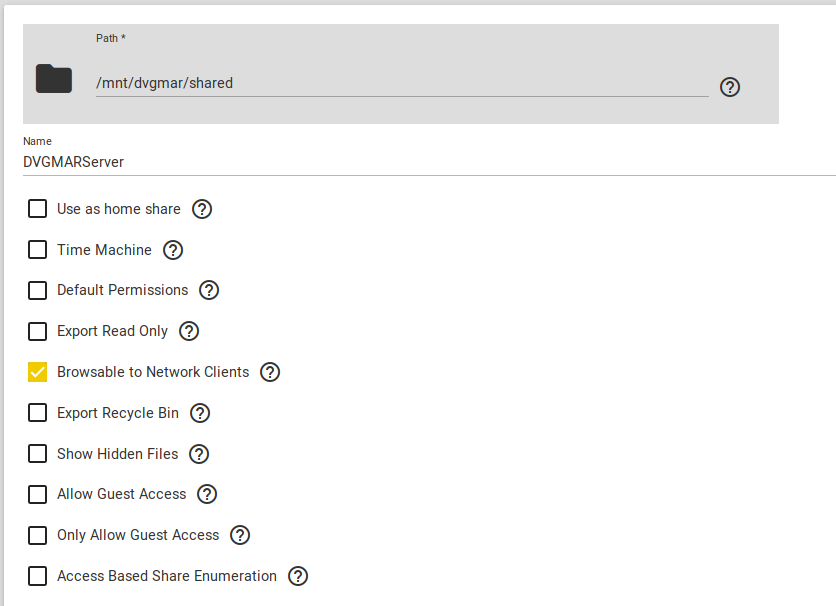
Task: Show Browsable to Network Clients help
Action: [270, 372]
